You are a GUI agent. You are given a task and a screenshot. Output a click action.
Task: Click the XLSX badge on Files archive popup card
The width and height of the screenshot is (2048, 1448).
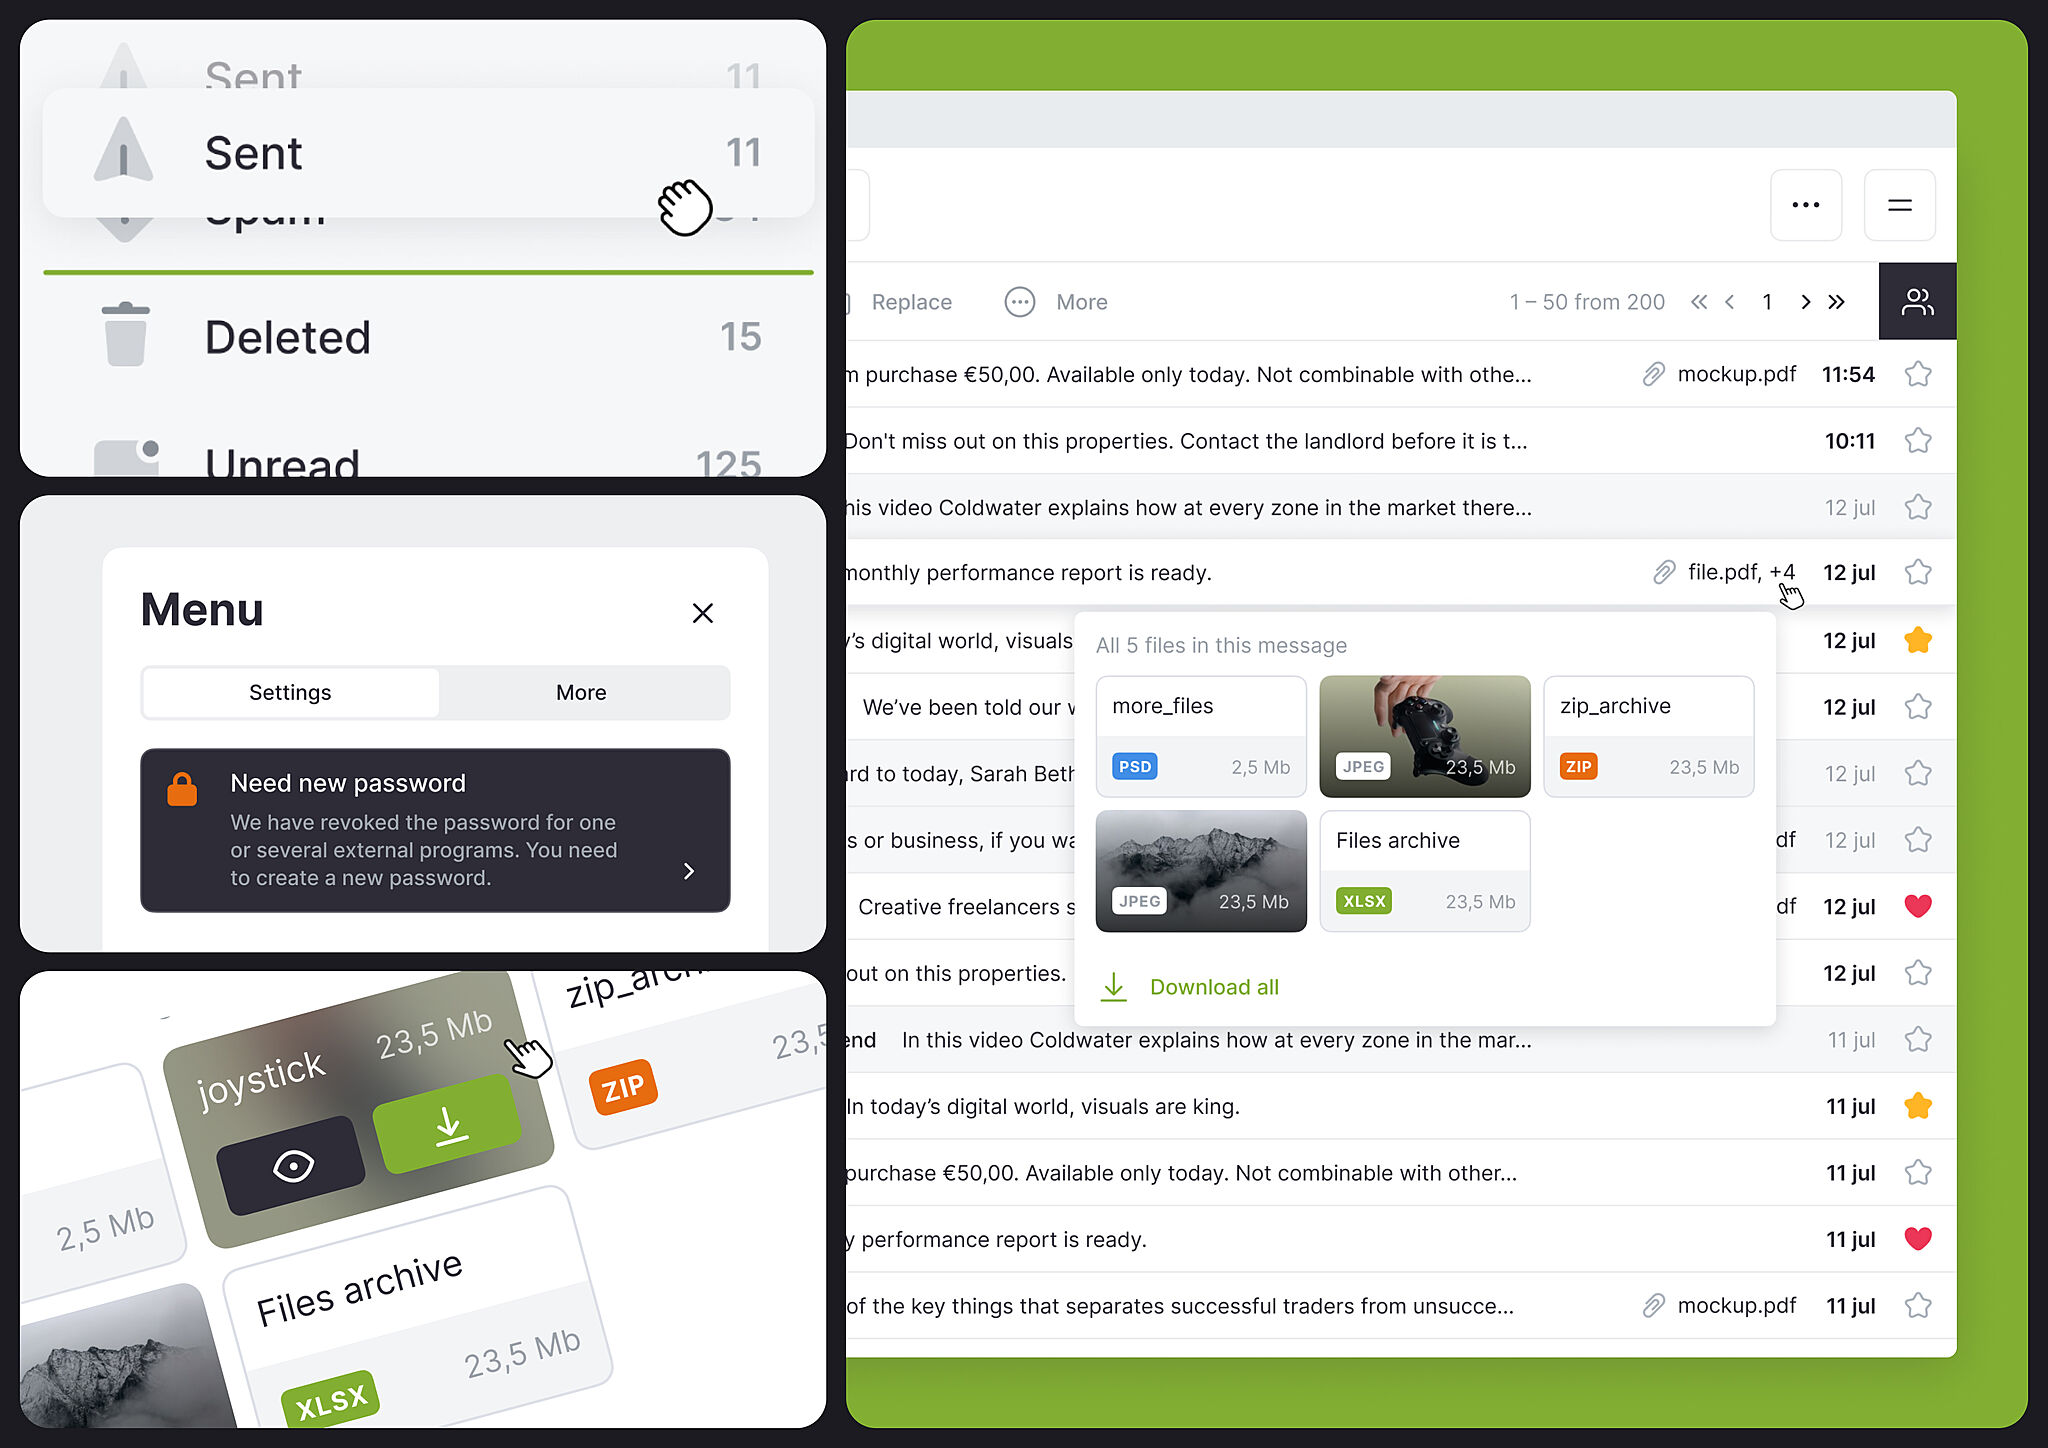coord(1364,901)
